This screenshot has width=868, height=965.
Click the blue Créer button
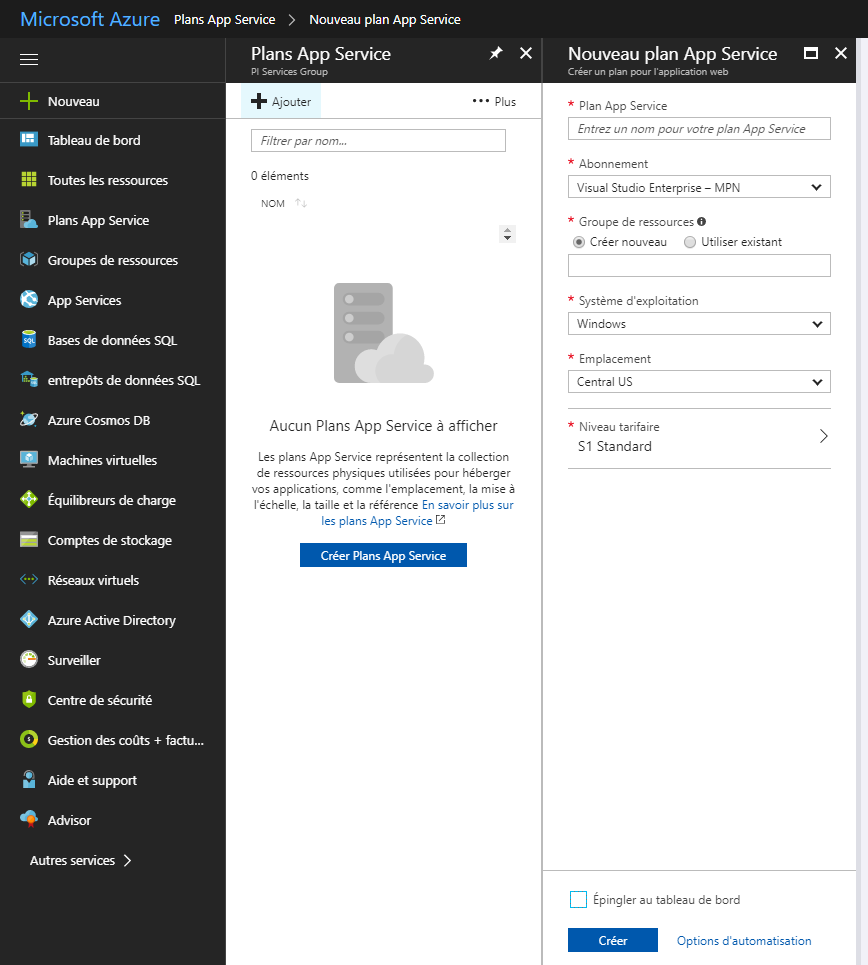613,940
